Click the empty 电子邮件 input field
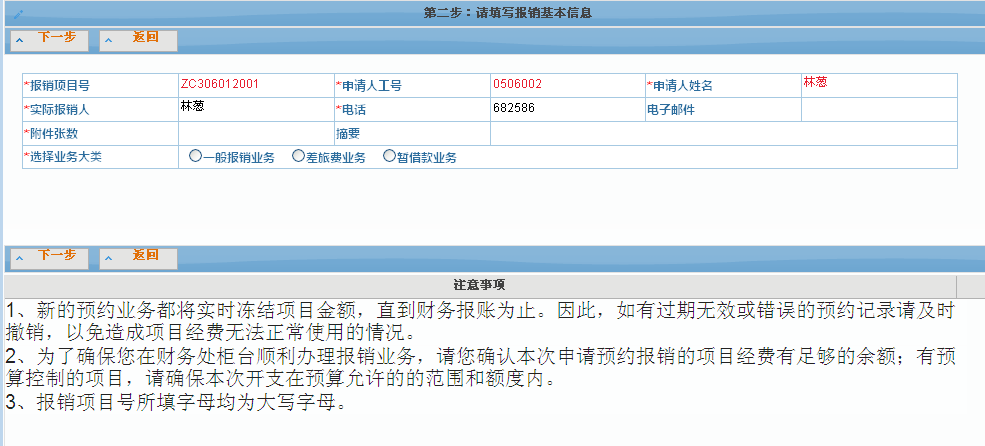This screenshot has height=446, width=985. coord(878,109)
